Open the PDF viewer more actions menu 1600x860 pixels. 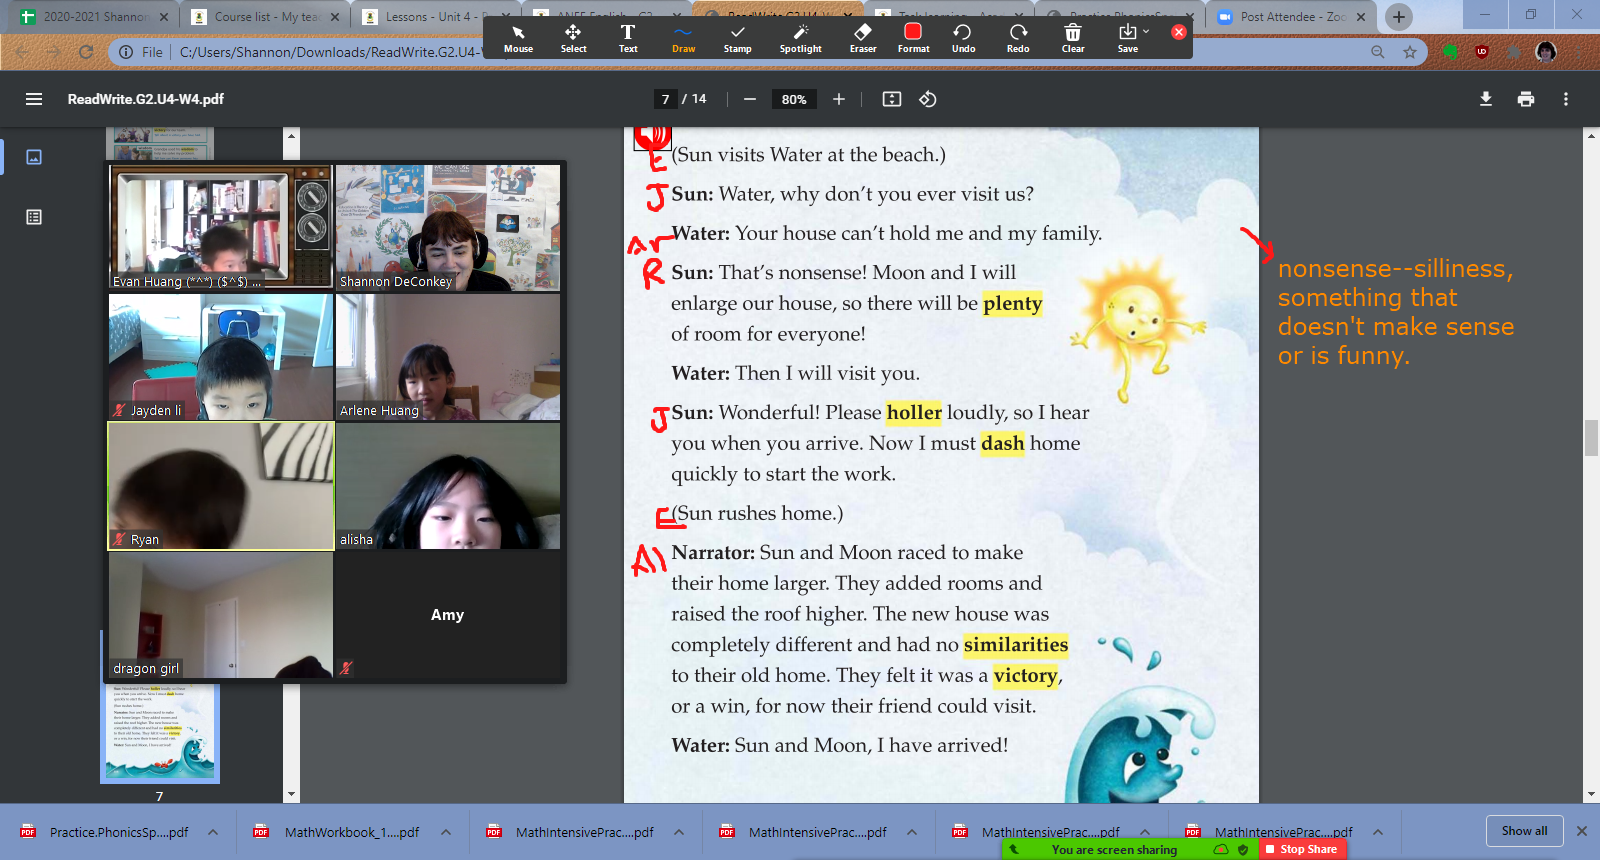tap(1566, 99)
